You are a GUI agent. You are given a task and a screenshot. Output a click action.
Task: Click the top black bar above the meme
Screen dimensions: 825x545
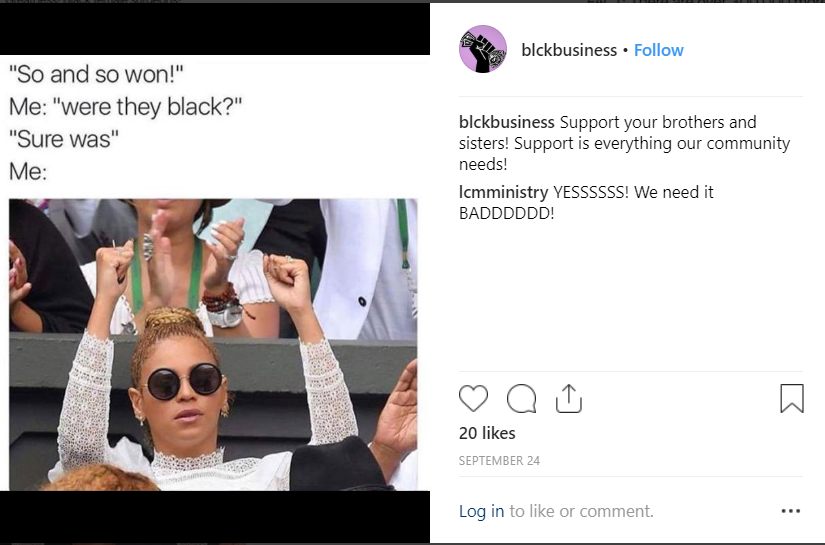(215, 29)
